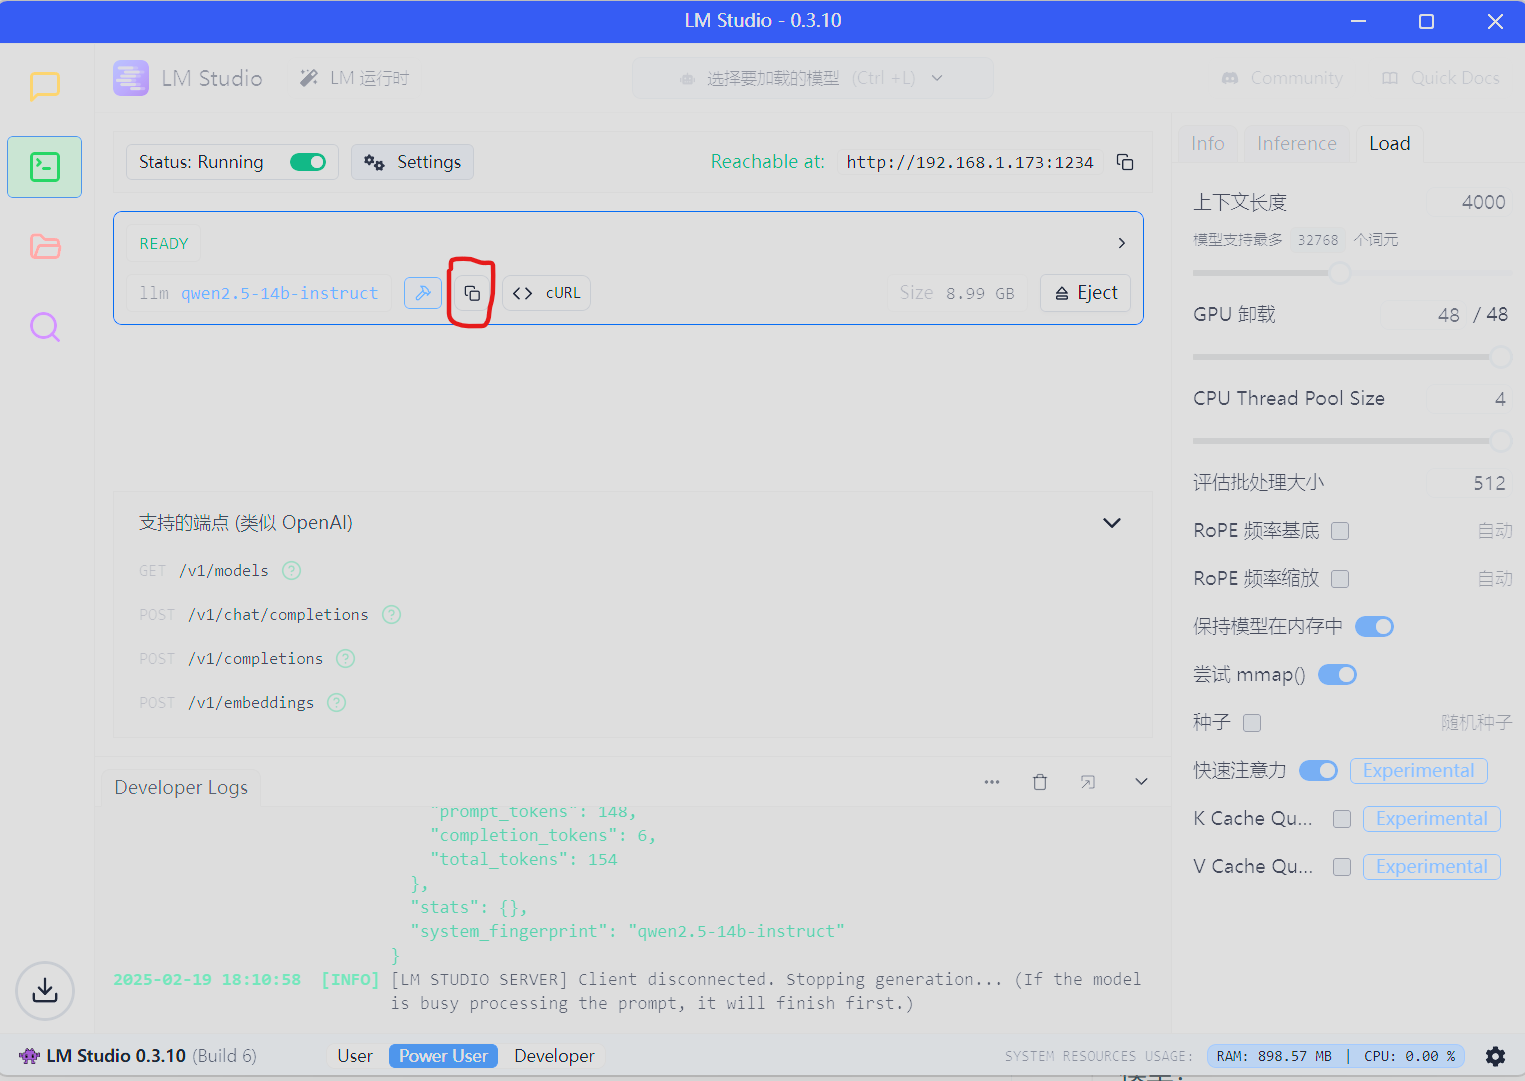Click the "随机种子" text
This screenshot has height=1081, width=1525.
coord(1476,723)
